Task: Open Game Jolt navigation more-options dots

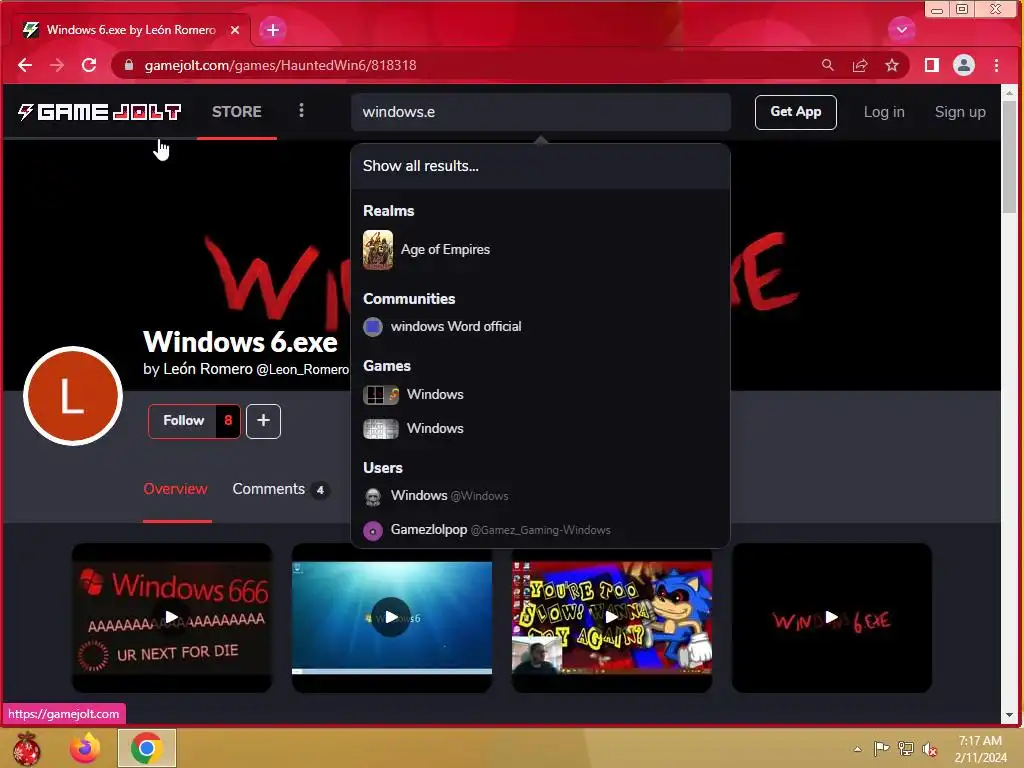Action: 301,110
